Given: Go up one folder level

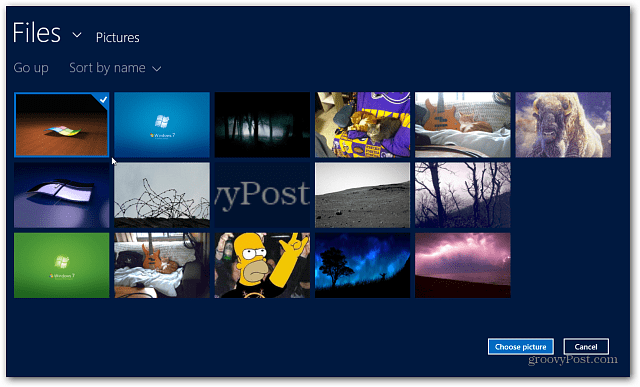Looking at the screenshot, I should (x=31, y=68).
